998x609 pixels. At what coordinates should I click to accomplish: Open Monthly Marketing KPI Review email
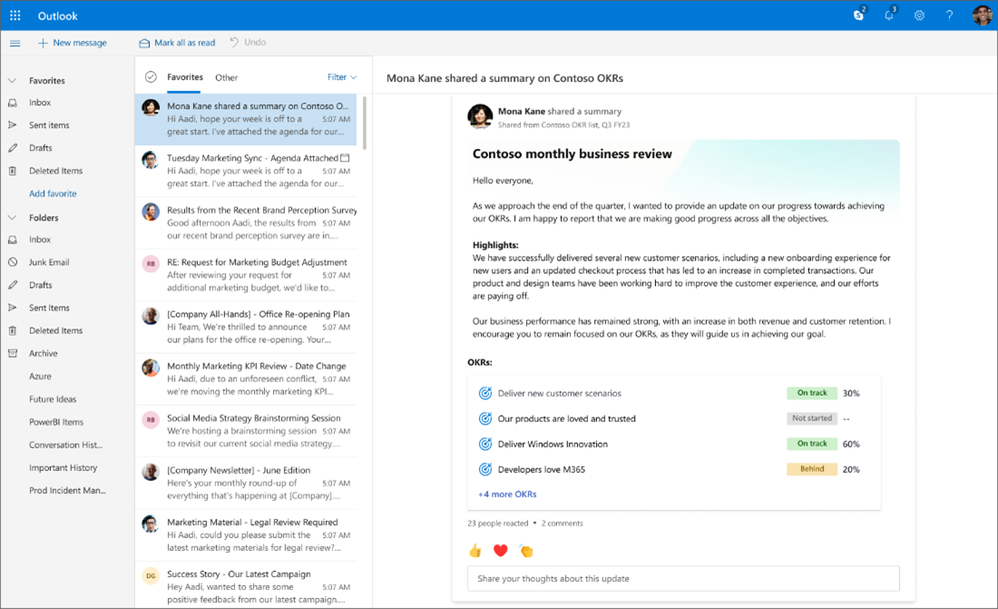[x=246, y=379]
